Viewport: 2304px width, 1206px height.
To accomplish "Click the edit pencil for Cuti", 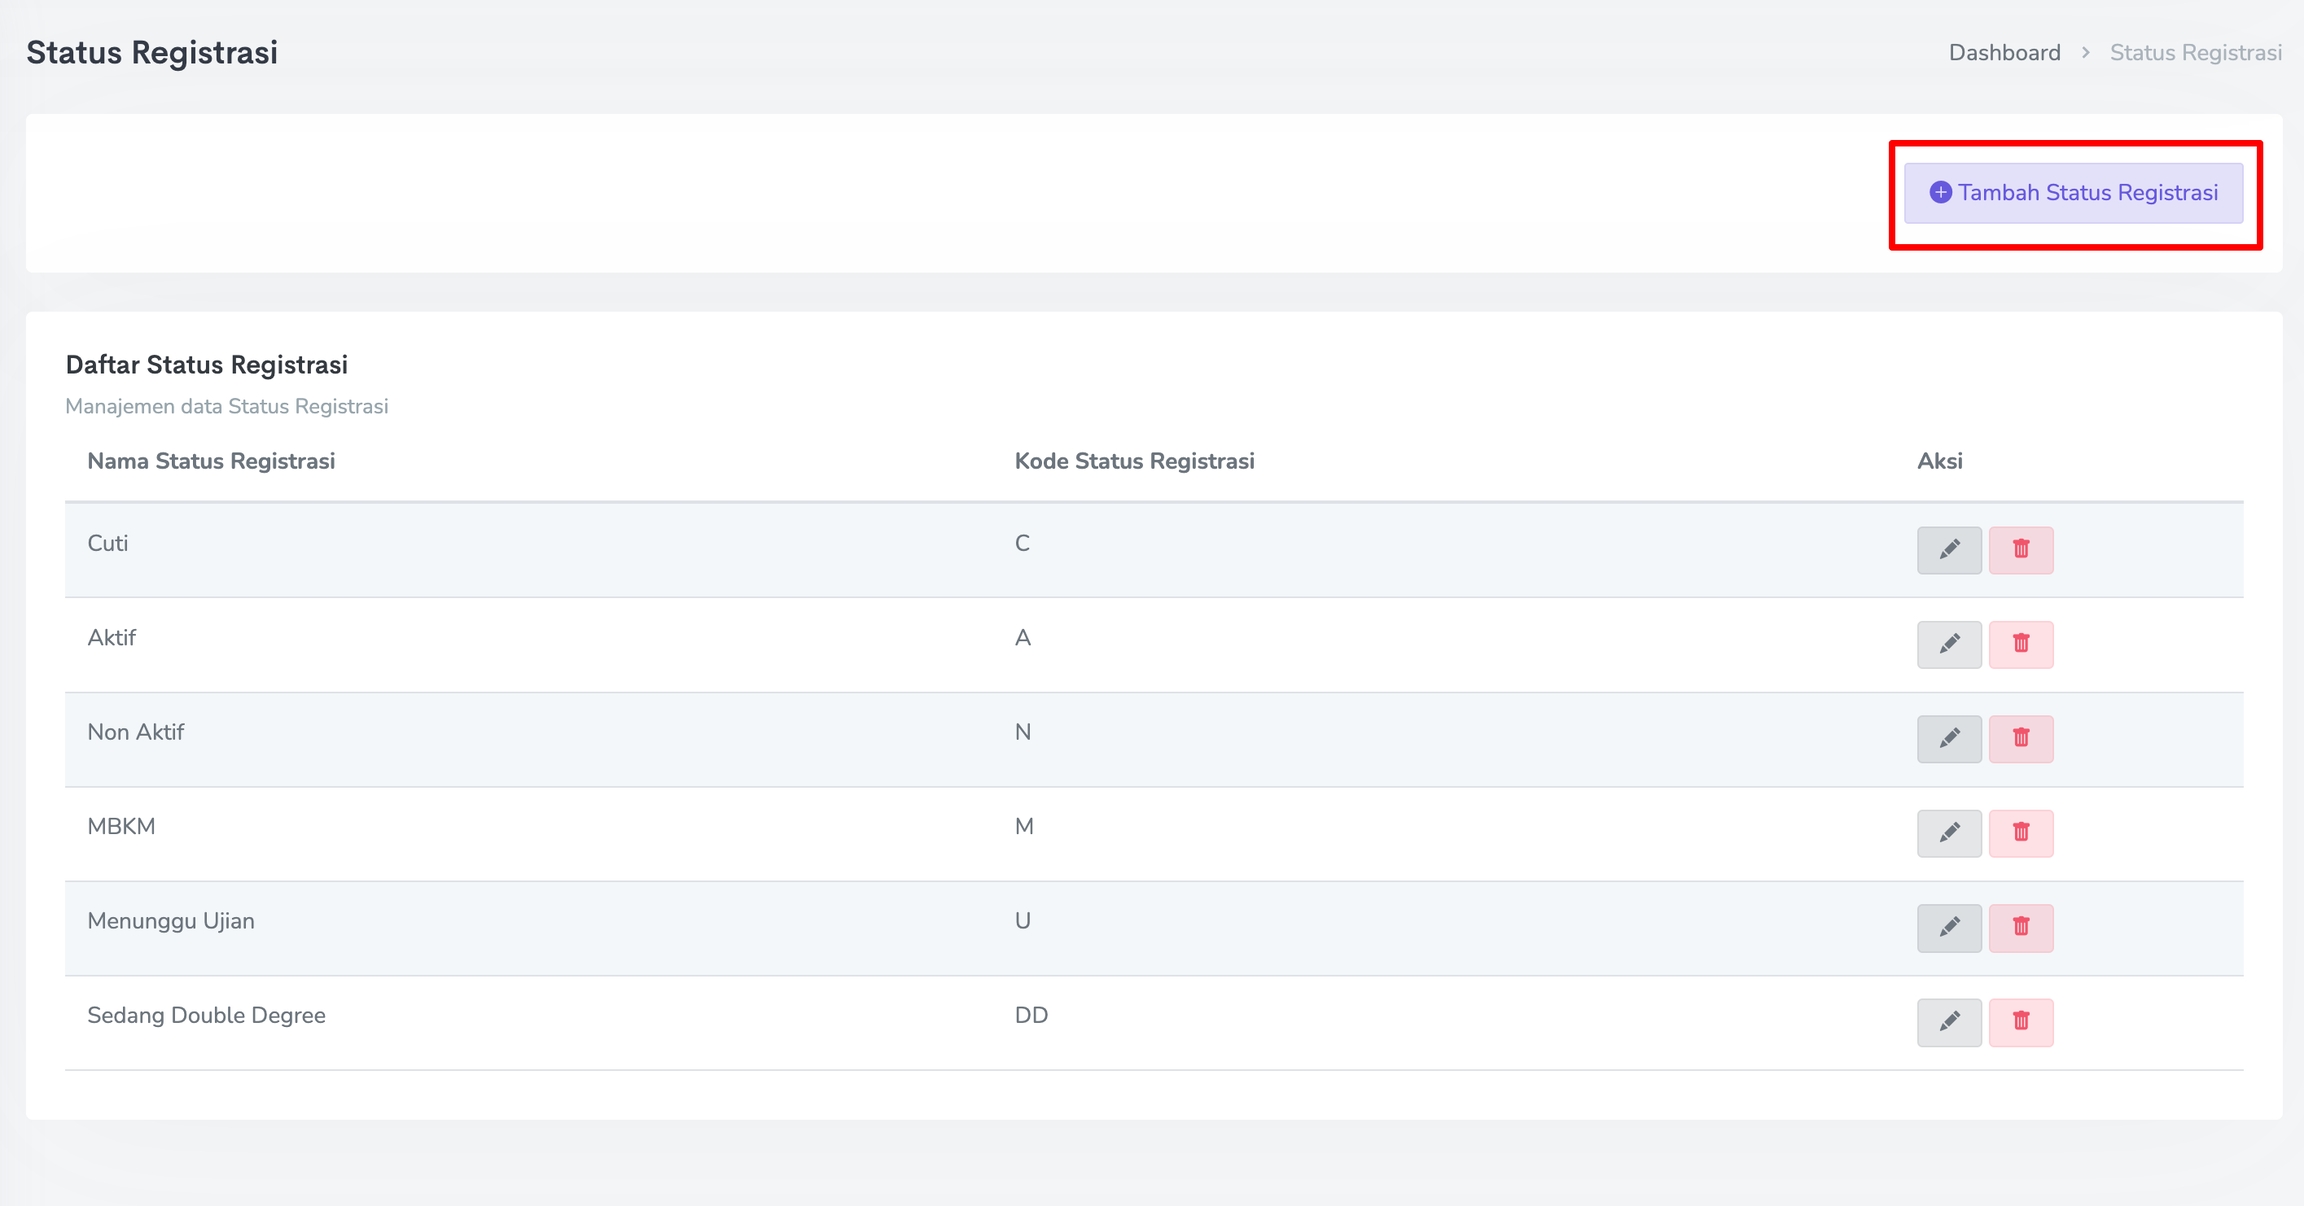I will (1949, 550).
